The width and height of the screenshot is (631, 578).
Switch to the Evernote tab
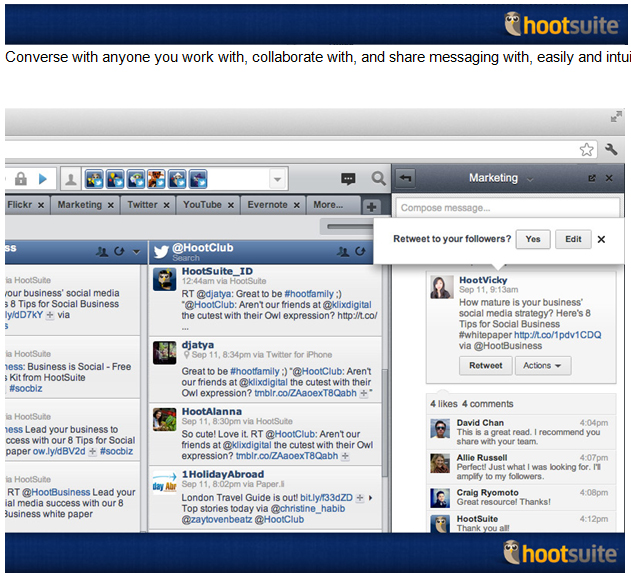pyautogui.click(x=267, y=205)
